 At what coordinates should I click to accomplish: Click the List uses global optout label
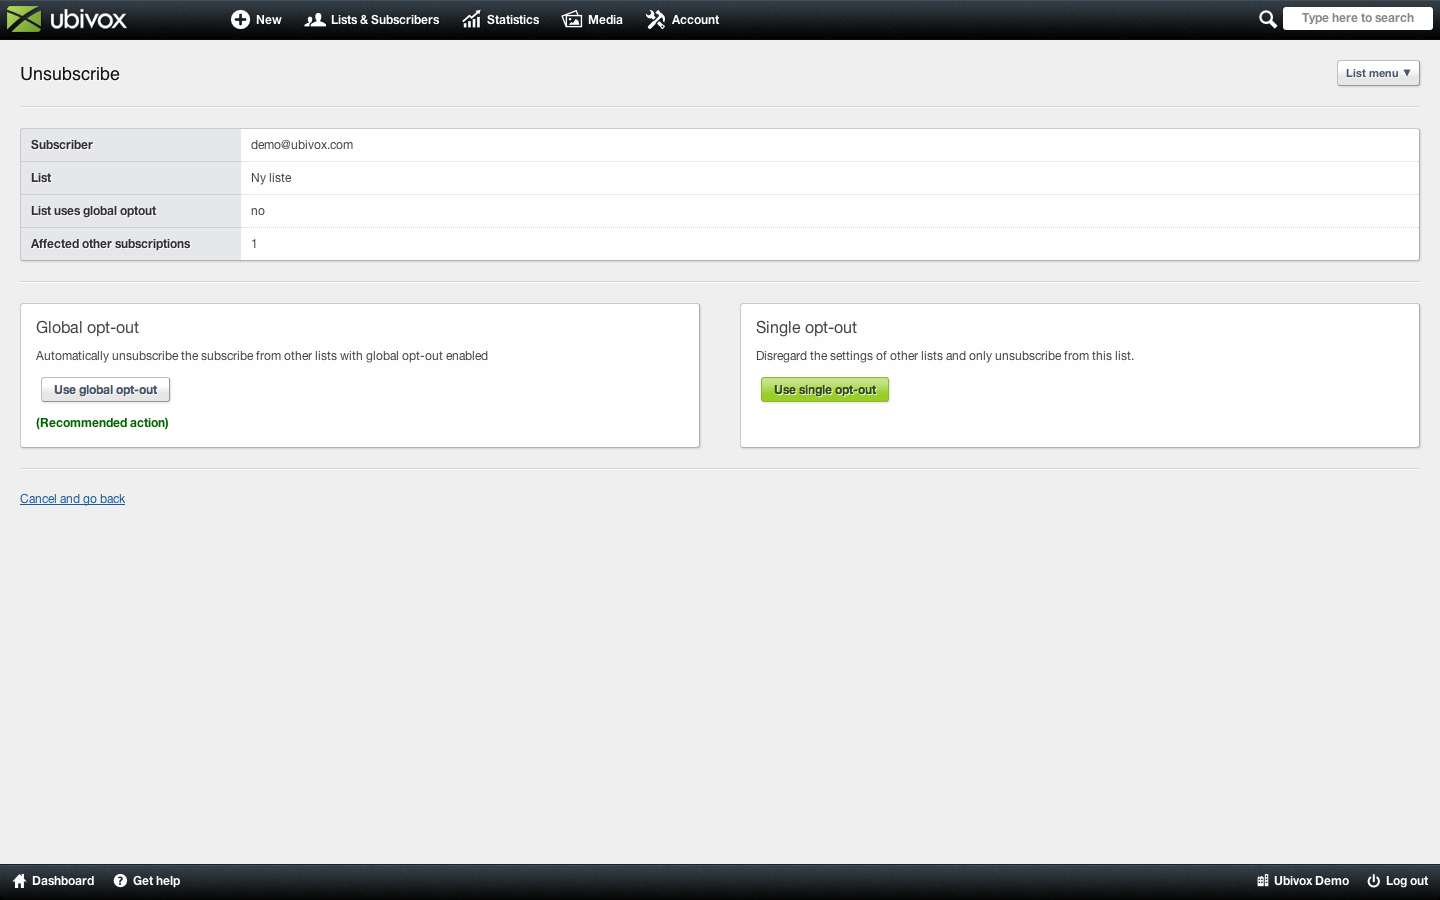point(93,211)
